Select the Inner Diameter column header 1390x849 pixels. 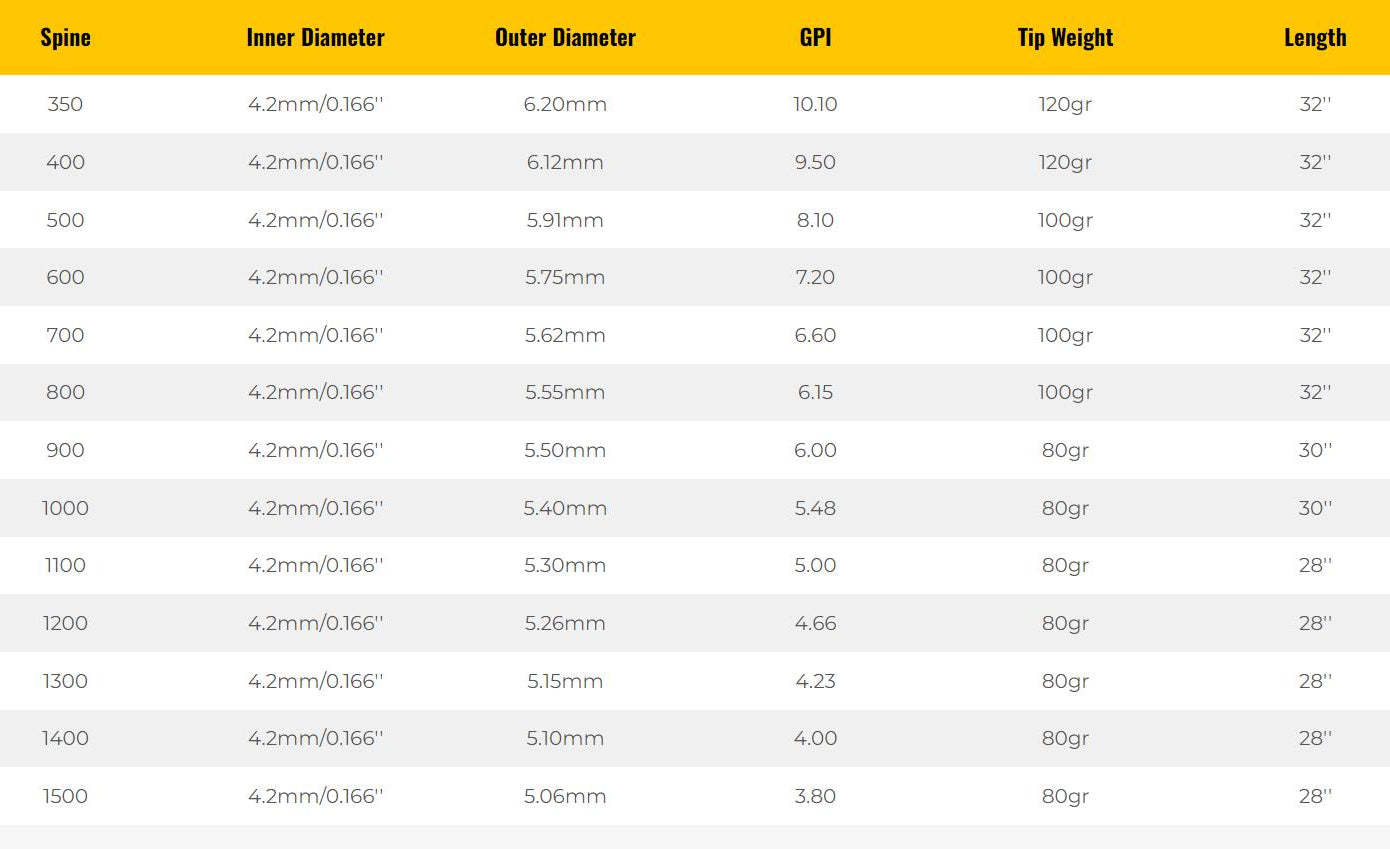pyautogui.click(x=315, y=37)
